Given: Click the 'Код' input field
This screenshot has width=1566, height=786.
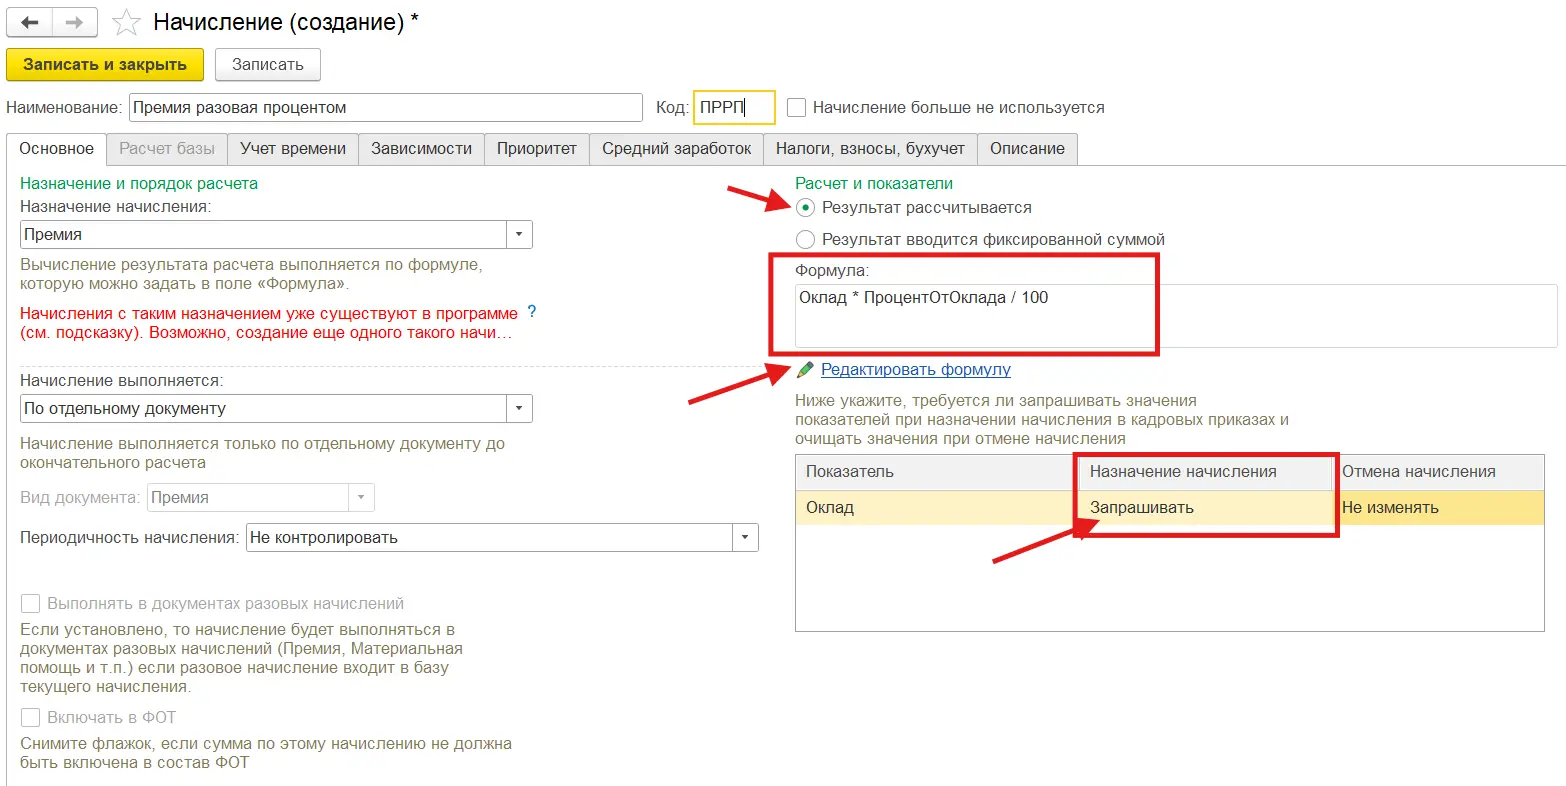Looking at the screenshot, I should click(733, 108).
